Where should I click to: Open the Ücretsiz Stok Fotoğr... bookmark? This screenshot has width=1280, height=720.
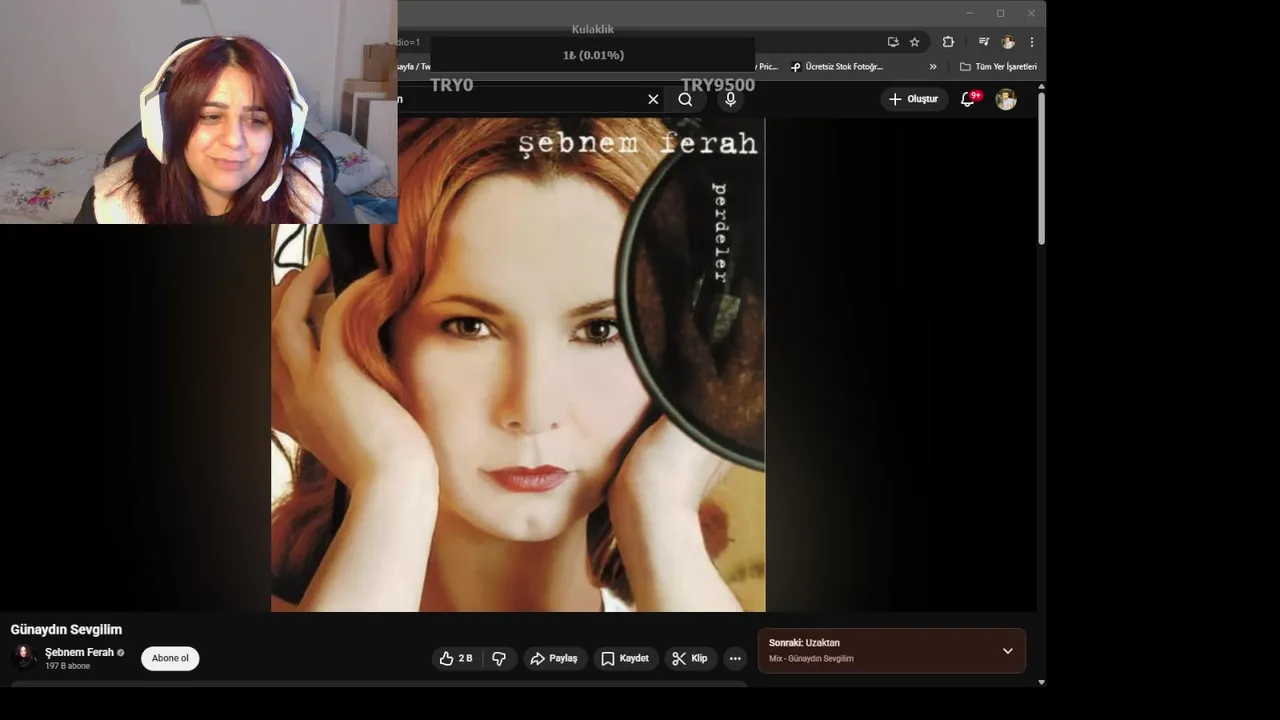836,67
